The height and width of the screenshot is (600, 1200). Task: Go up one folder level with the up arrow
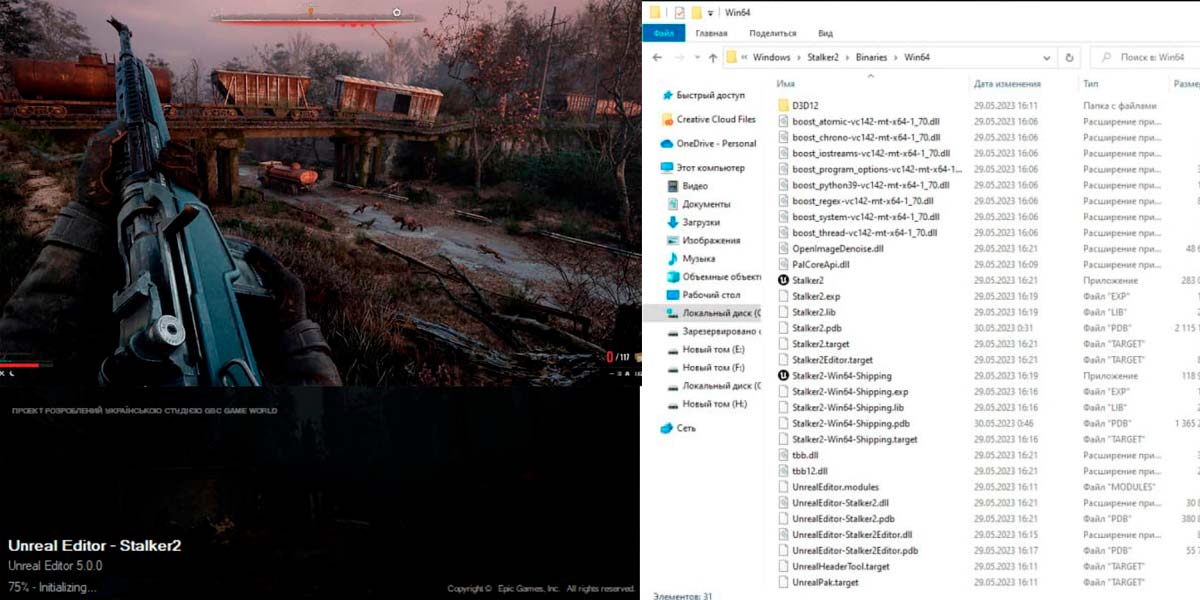[x=712, y=58]
